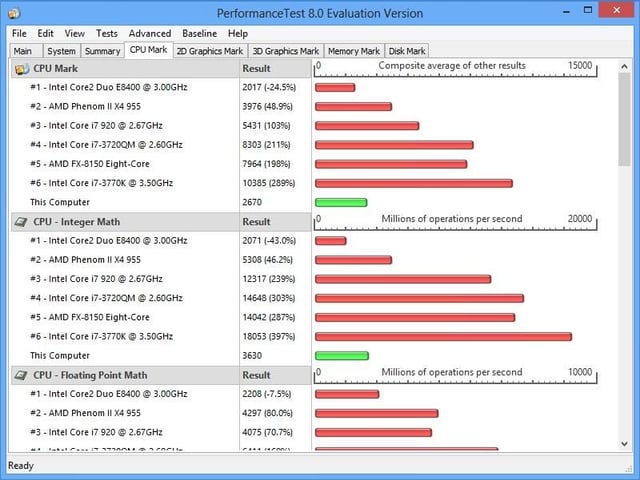The height and width of the screenshot is (480, 640).
Task: Switch to the Disk Mark tab
Action: point(407,51)
